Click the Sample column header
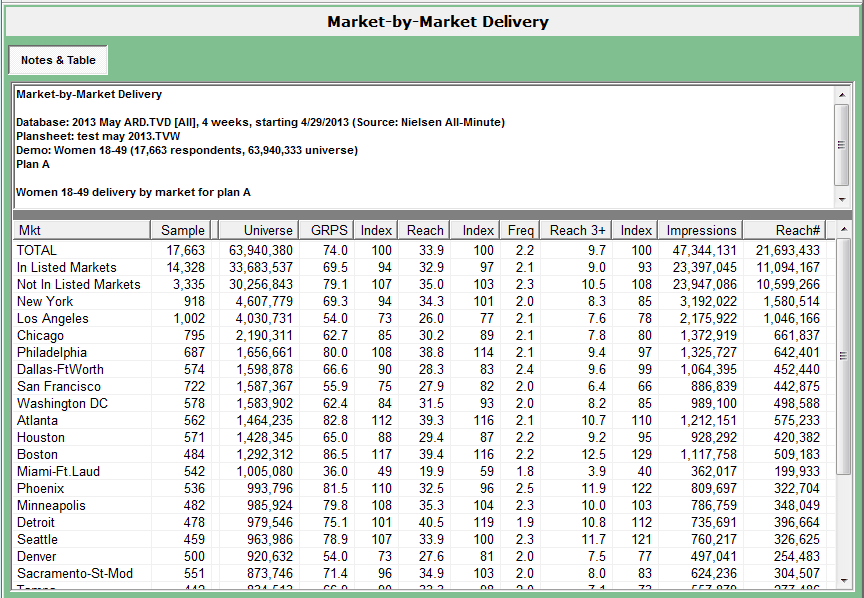 181,230
